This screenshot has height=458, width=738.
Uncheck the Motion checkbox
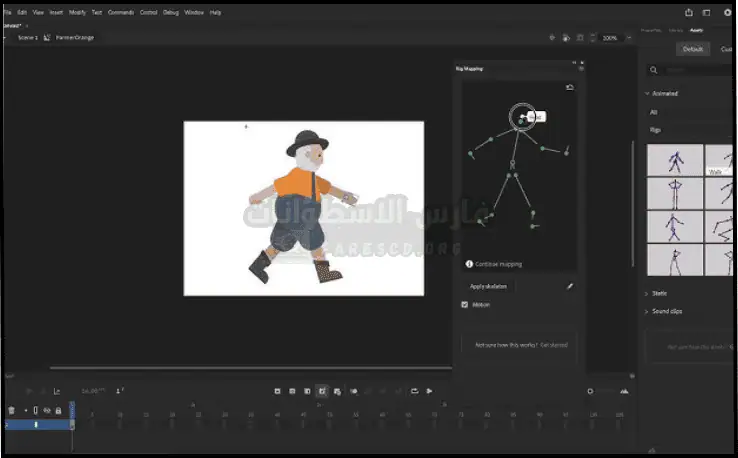click(x=465, y=304)
